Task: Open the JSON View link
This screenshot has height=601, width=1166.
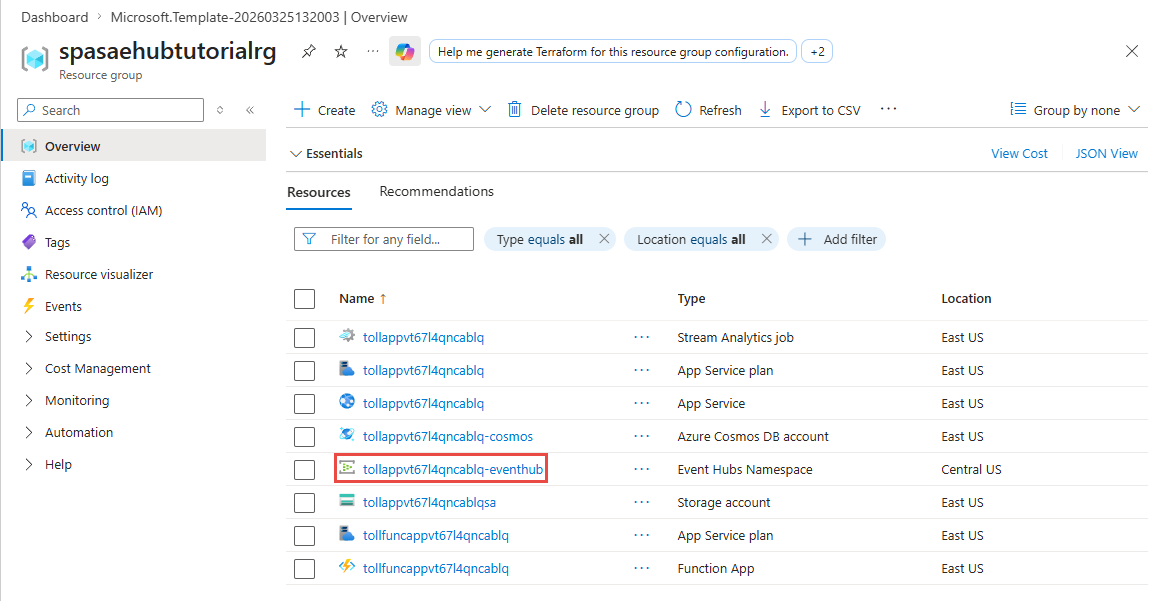Action: [1107, 153]
